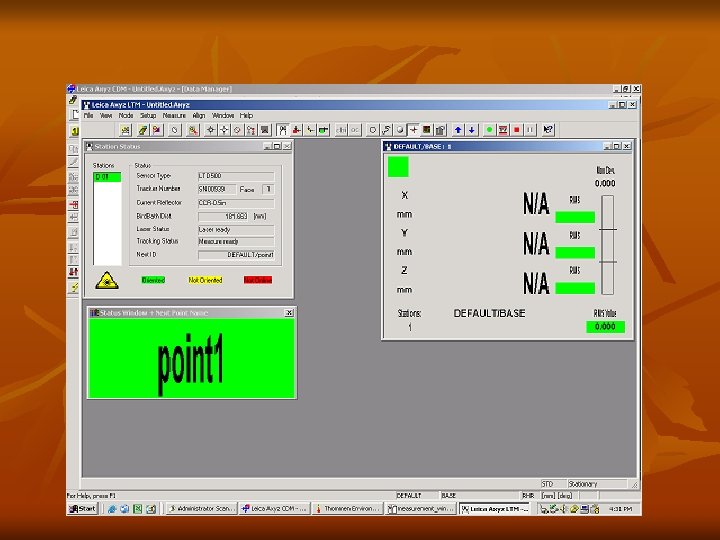Image resolution: width=720 pixels, height=540 pixels.
Task: Click the DEFAULT/BASE station label text
Action: [489, 314]
